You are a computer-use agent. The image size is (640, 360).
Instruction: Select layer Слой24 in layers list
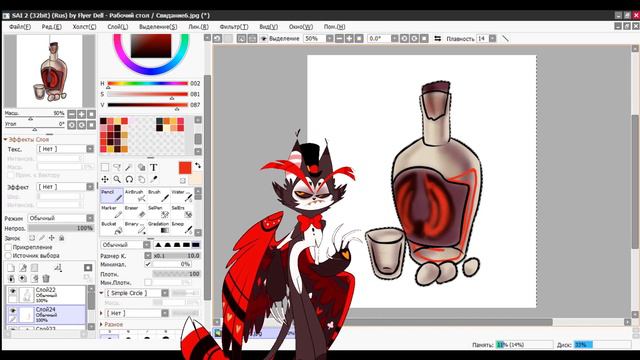[x=46, y=315]
